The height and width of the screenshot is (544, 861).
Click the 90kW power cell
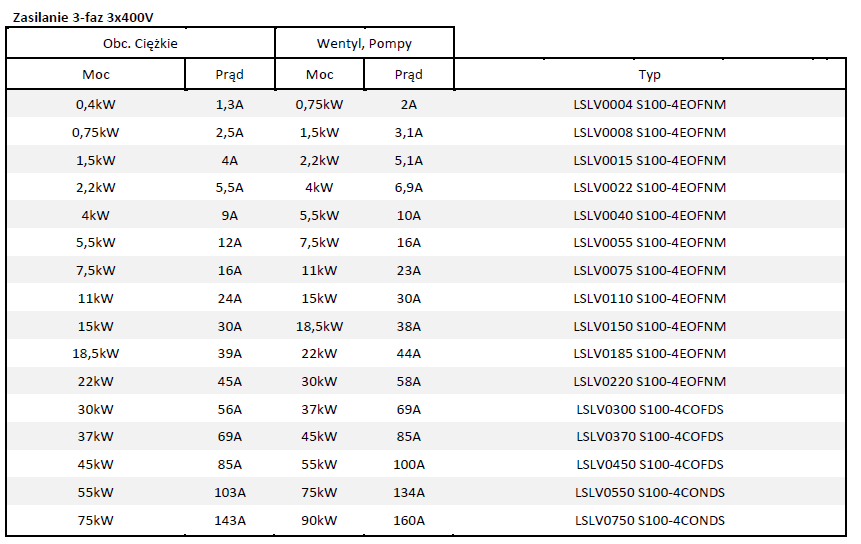320,520
